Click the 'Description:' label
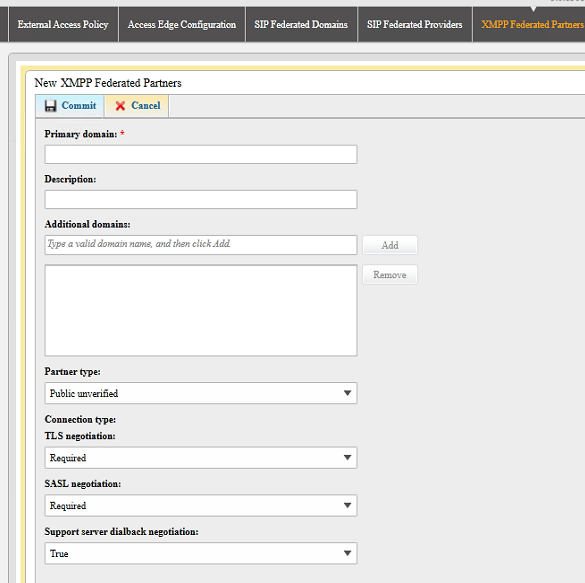585x583 pixels. coord(70,179)
